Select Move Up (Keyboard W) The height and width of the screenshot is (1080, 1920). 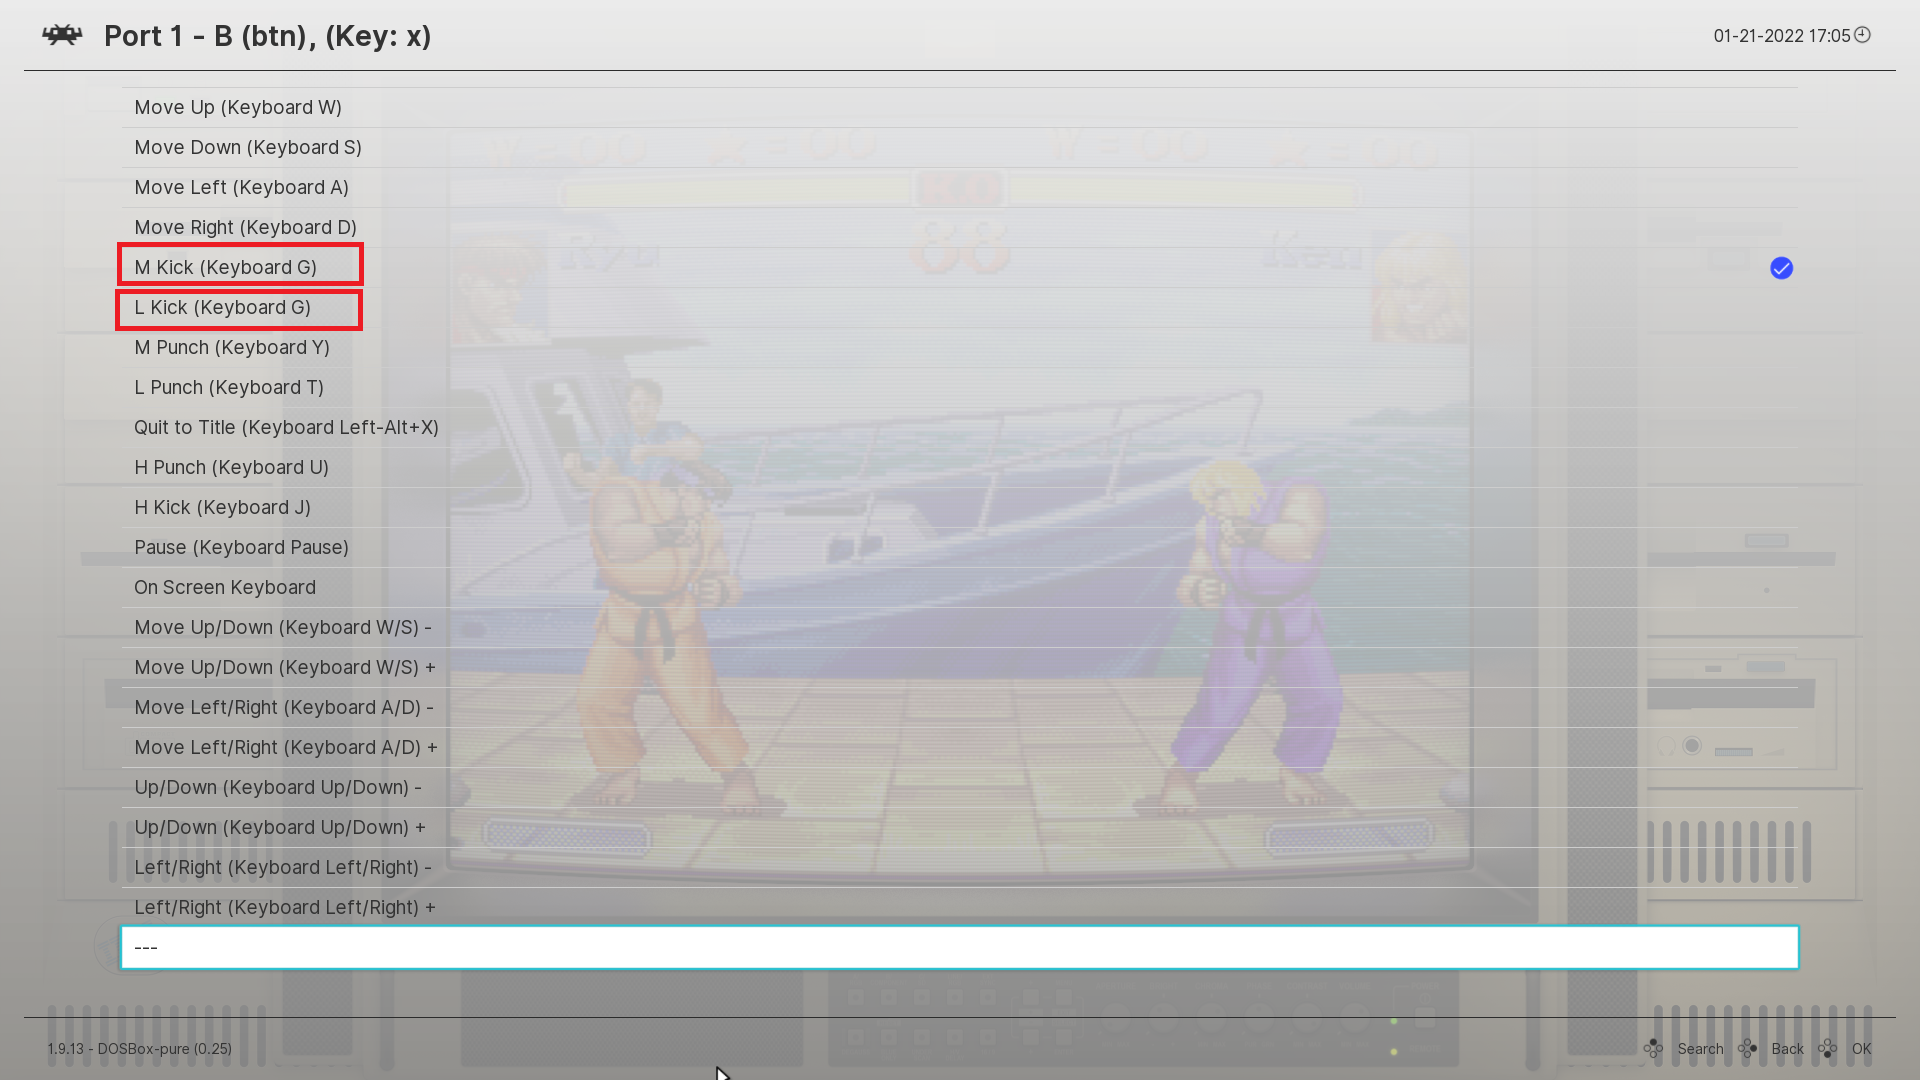[238, 107]
